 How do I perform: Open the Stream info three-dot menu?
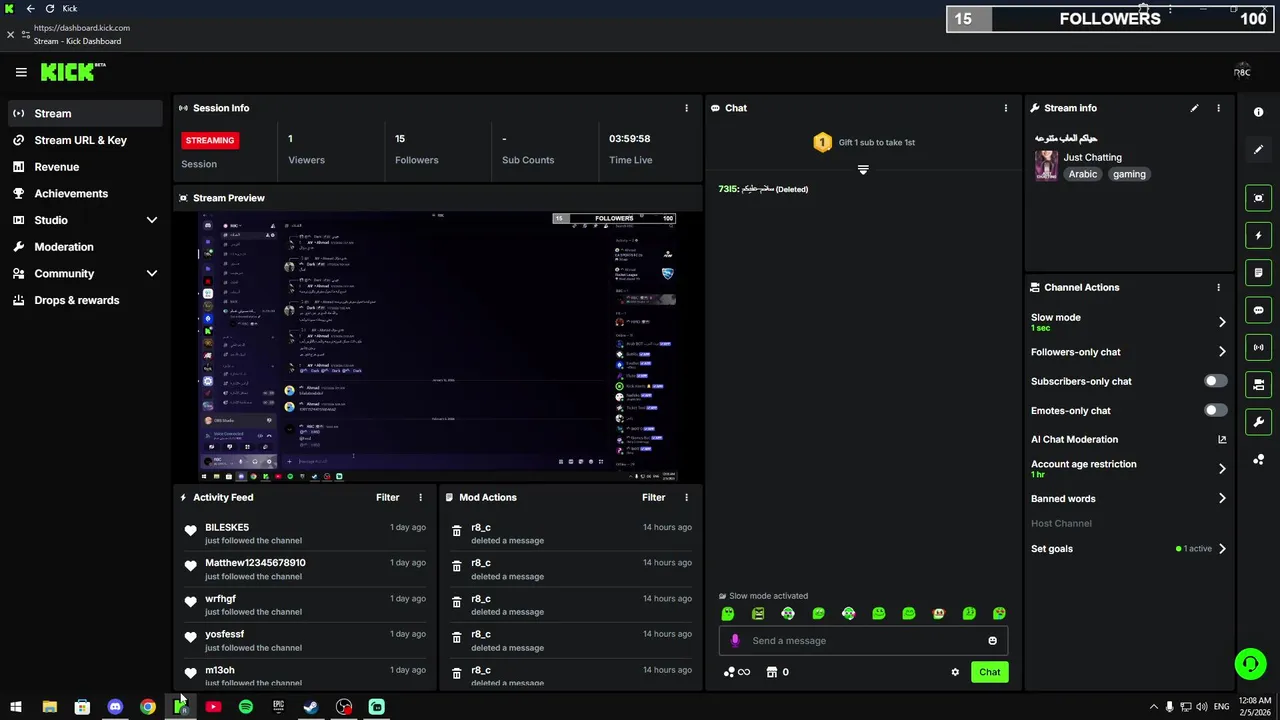(1218, 108)
